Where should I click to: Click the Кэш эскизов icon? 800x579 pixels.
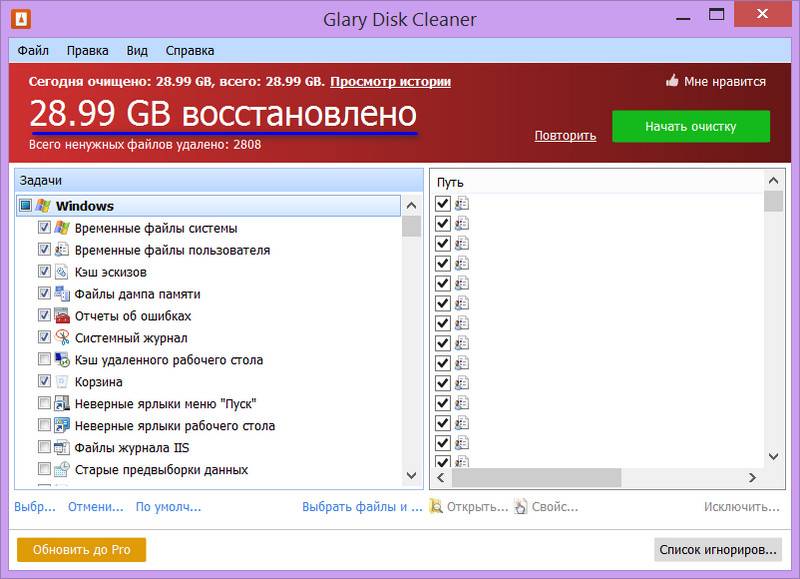pyautogui.click(x=62, y=272)
